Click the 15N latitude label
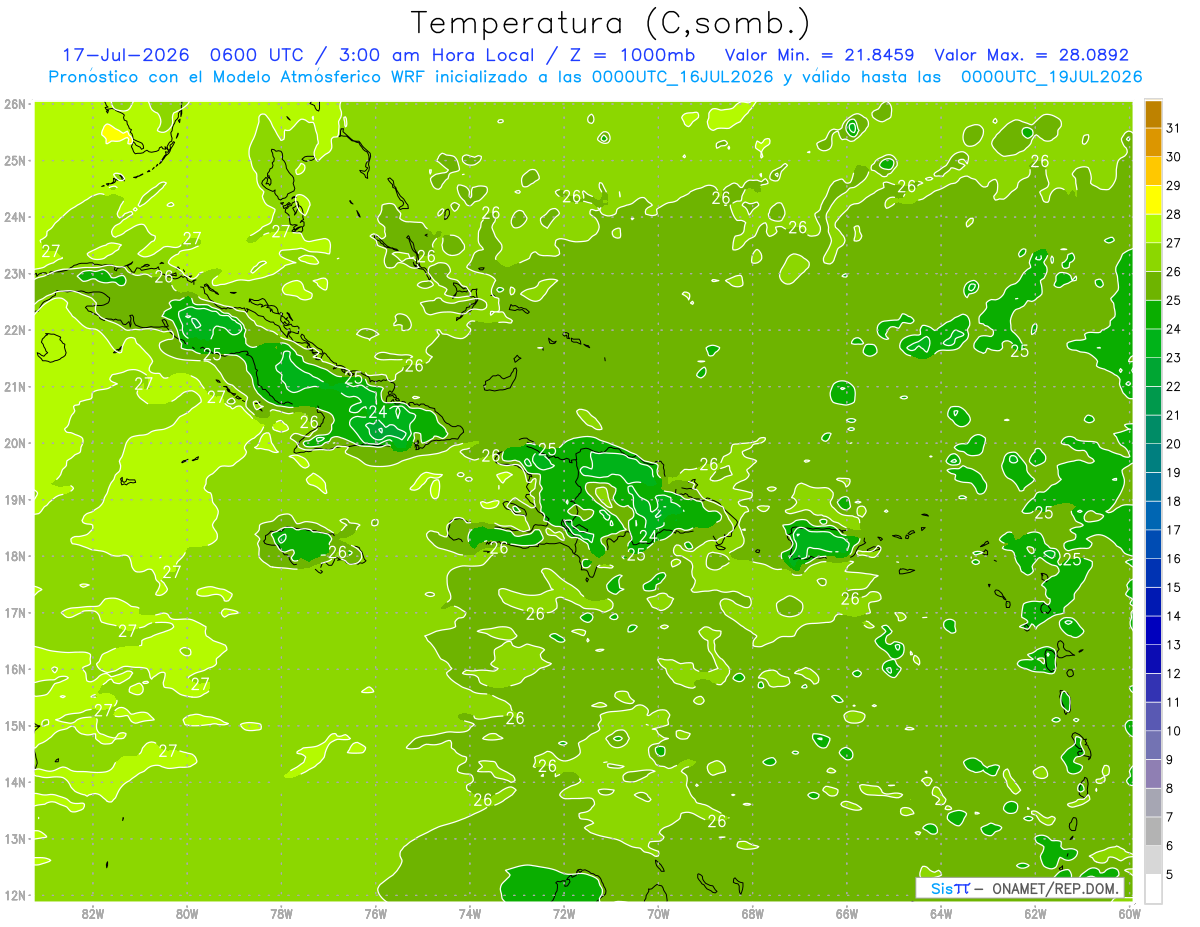 [15, 725]
